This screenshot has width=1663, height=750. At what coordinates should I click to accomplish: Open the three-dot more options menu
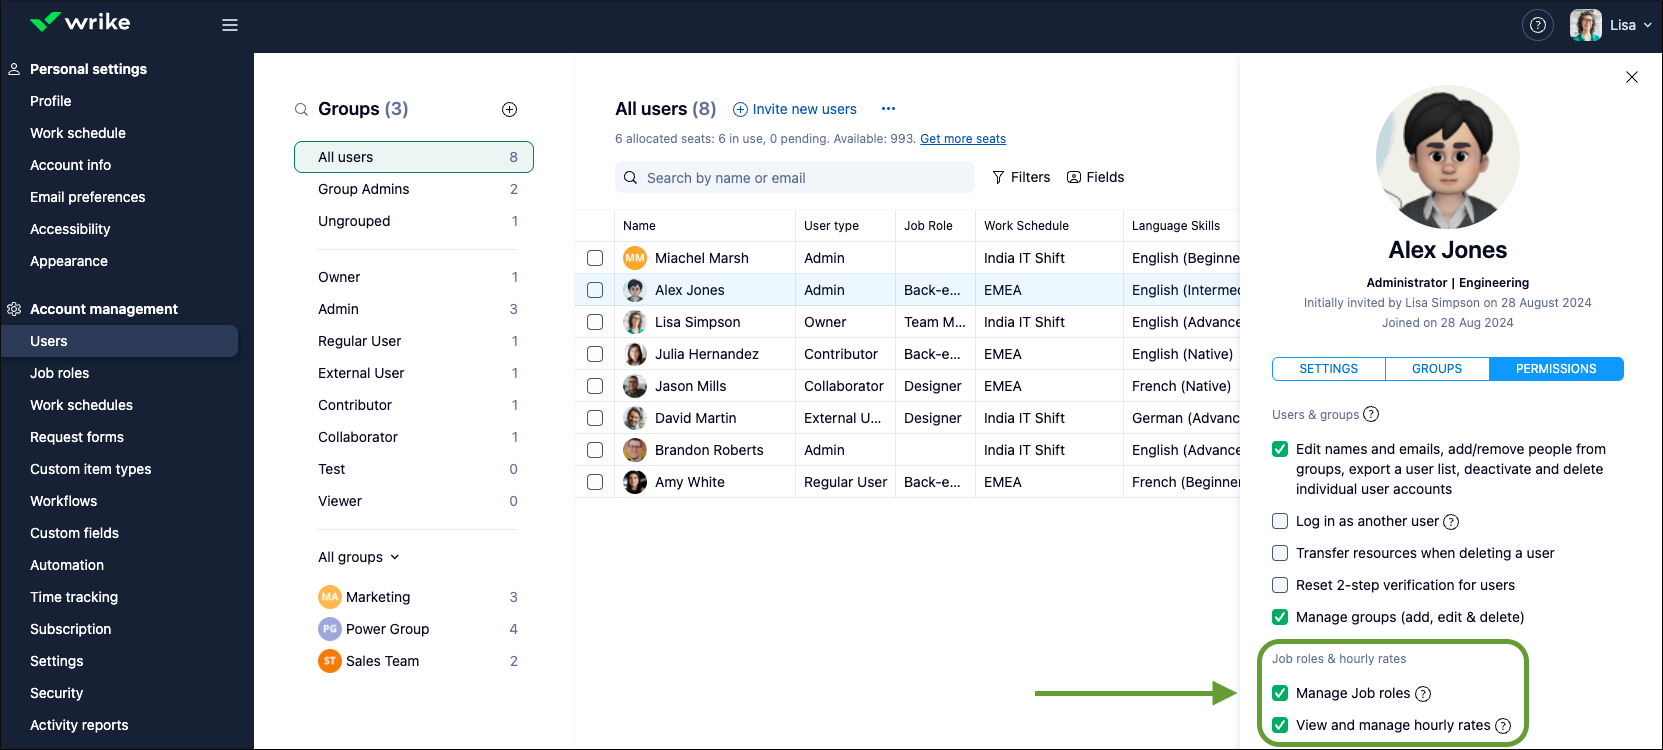click(x=888, y=108)
